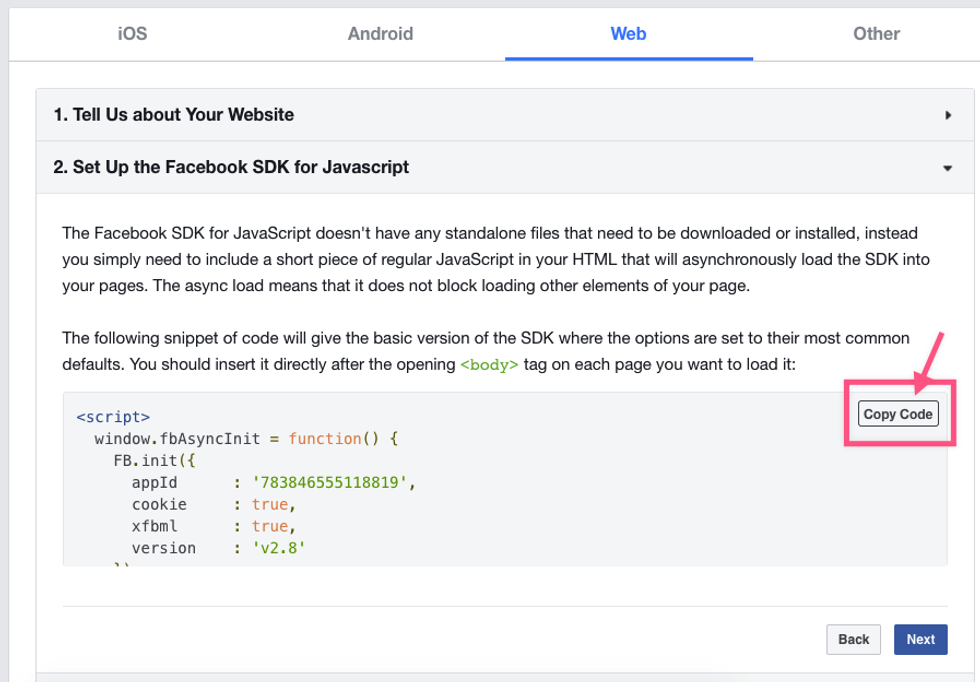
Task: Collapse section 2 using the down arrow
Action: coord(947,168)
